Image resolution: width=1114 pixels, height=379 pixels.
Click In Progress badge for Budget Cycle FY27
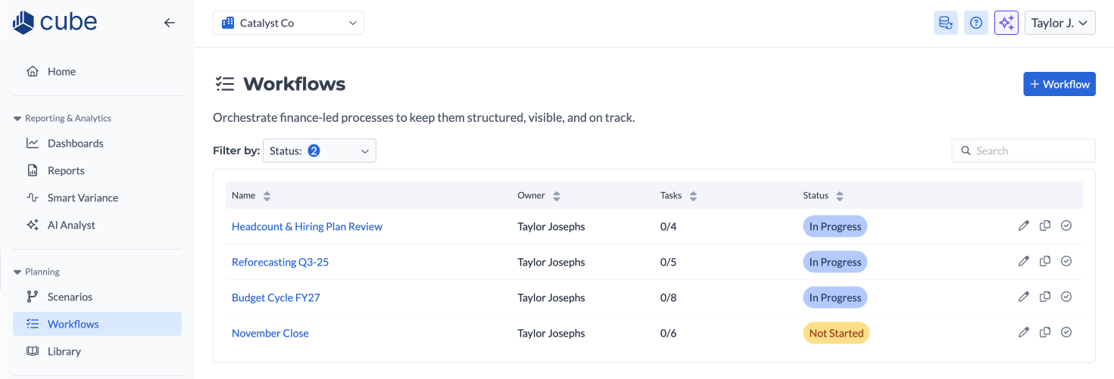[x=836, y=297]
